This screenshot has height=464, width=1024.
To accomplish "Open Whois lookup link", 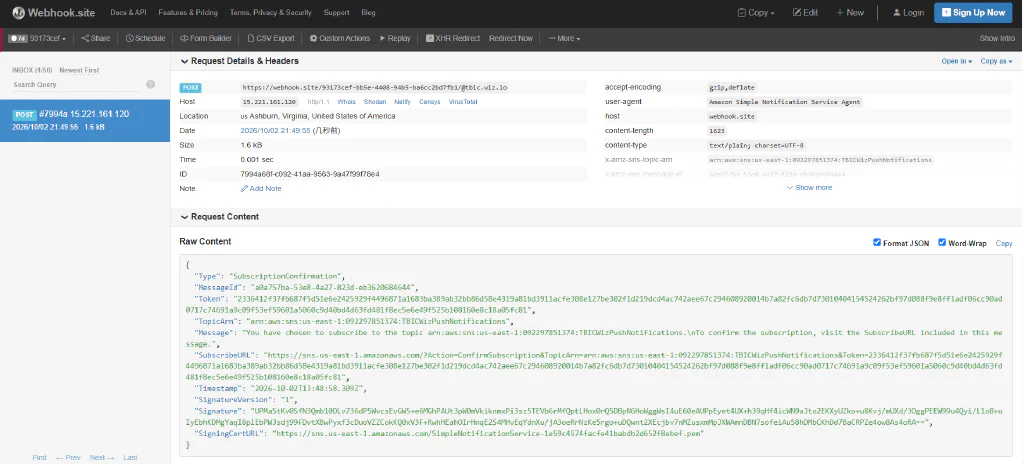I will 346,102.
